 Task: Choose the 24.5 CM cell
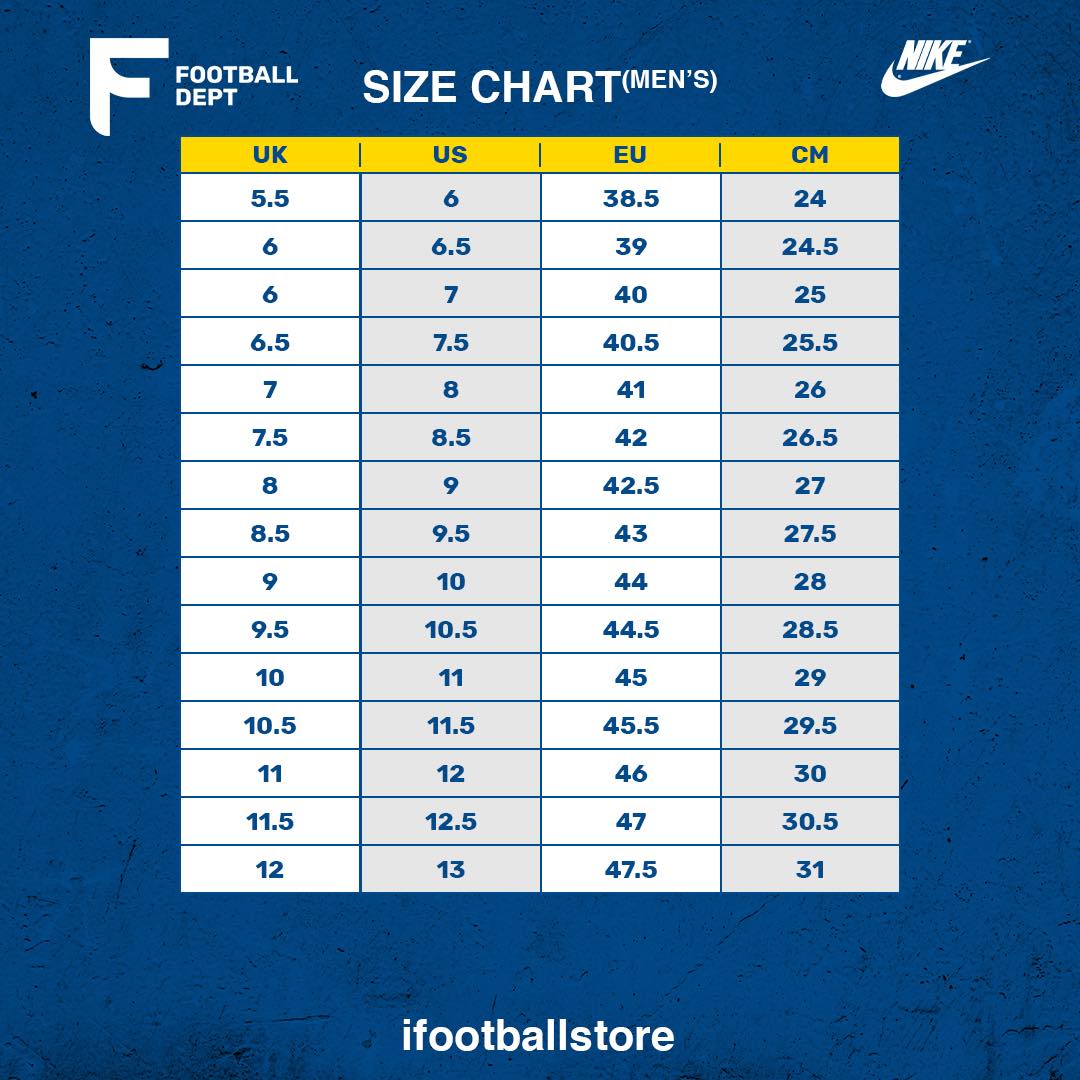[x=810, y=246]
